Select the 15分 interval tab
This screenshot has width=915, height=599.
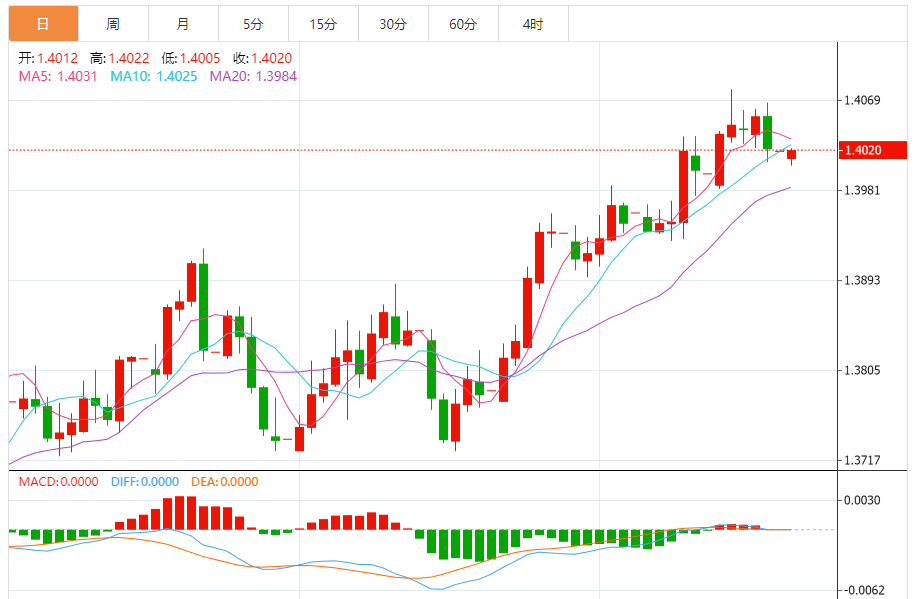pos(323,24)
